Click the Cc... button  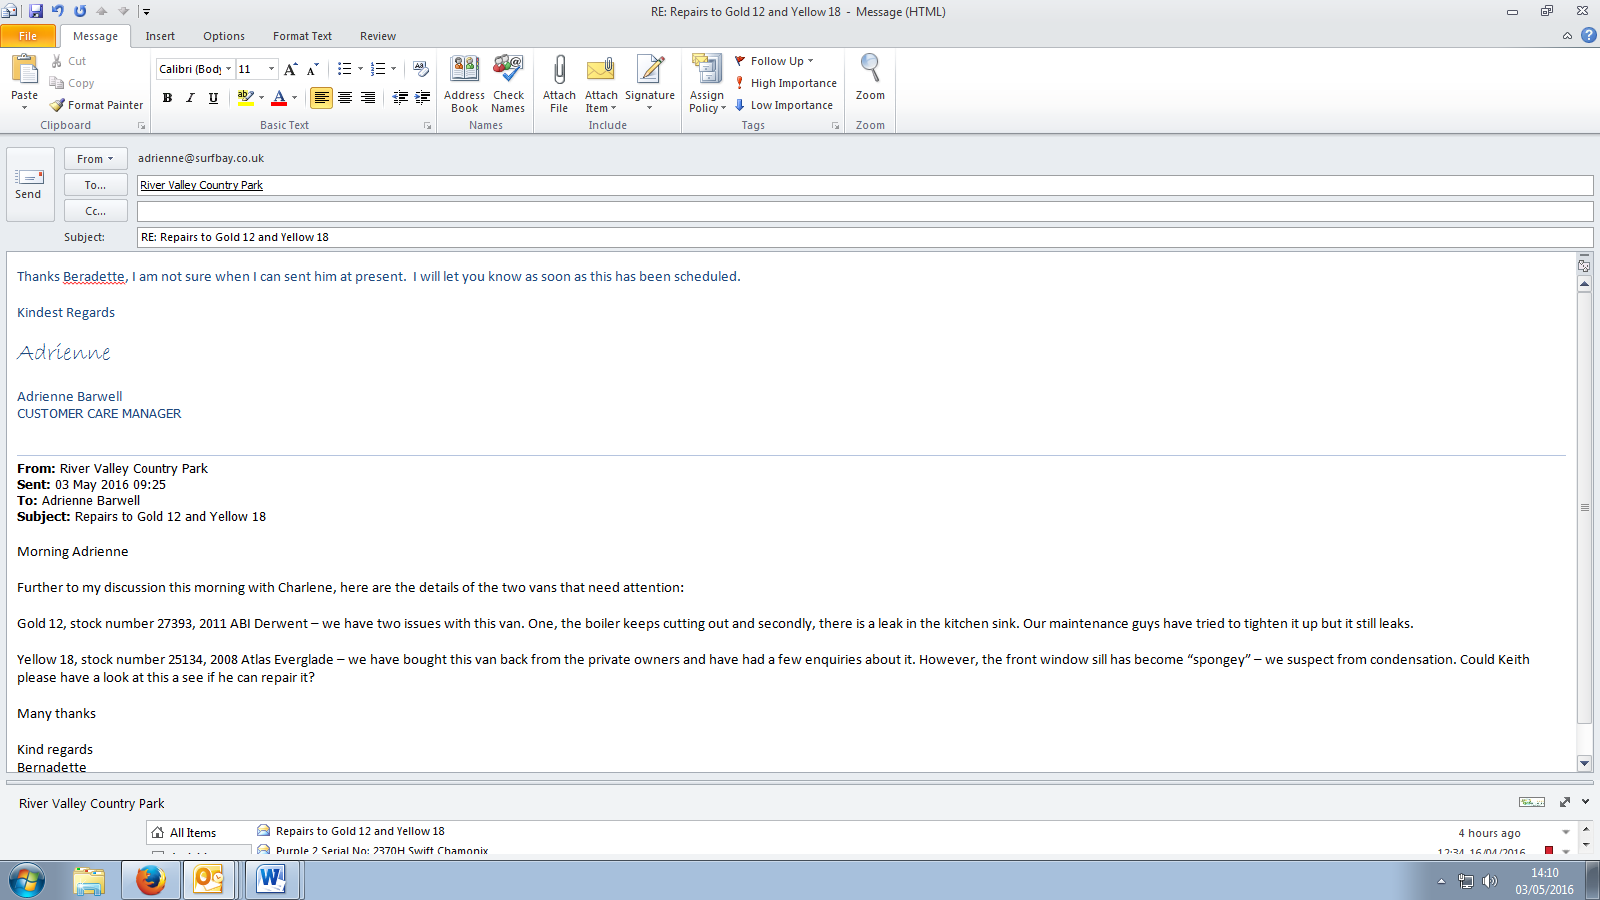pyautogui.click(x=95, y=211)
